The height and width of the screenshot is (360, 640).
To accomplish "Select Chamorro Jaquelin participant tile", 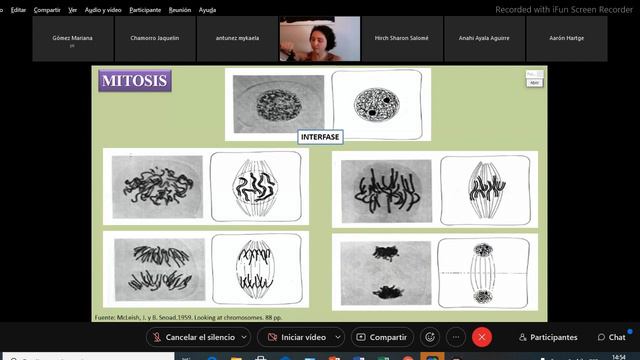I will click(x=155, y=39).
